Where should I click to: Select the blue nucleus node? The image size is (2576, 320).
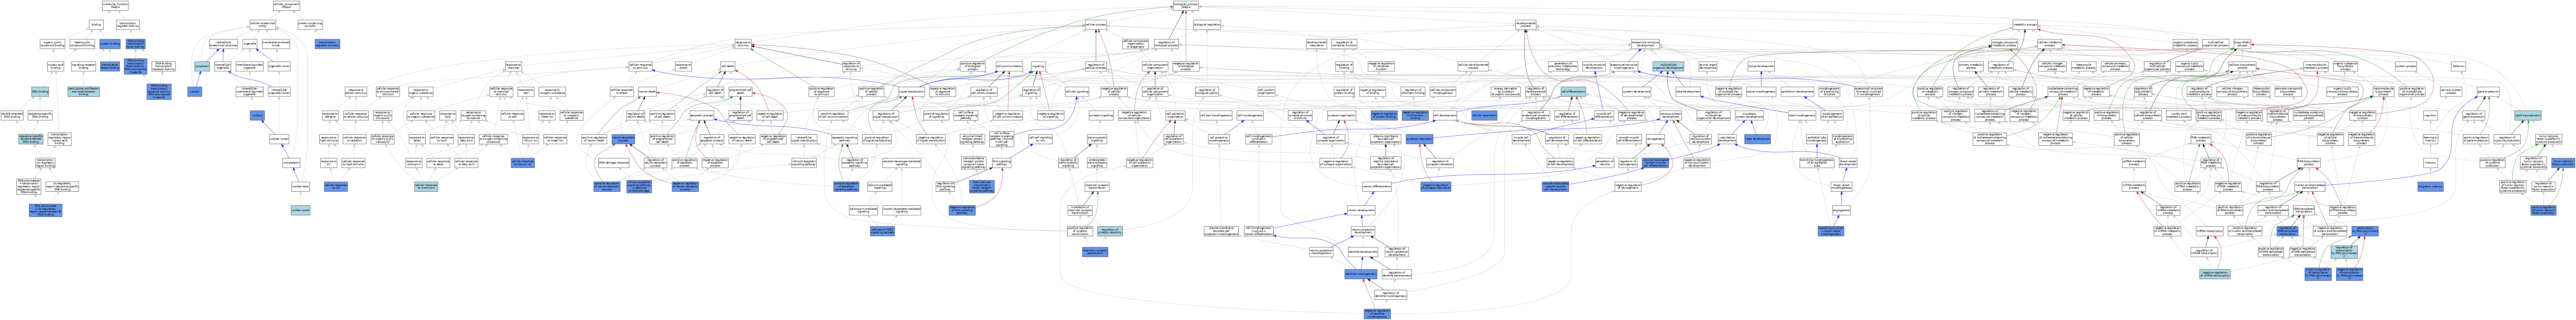coord(257,115)
